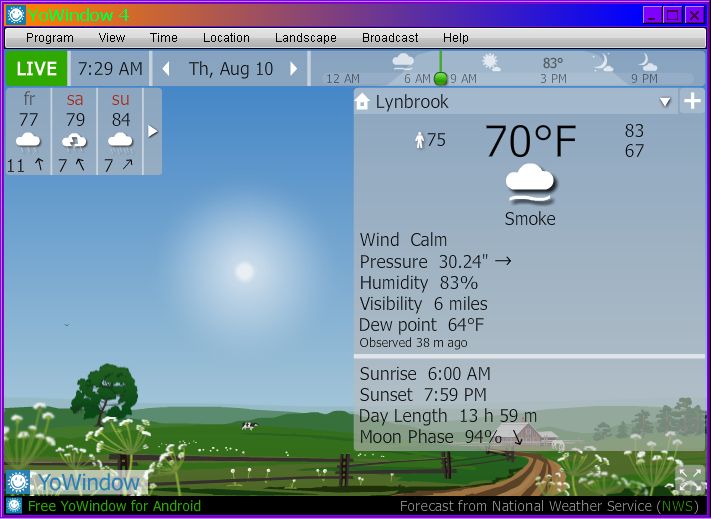Click the feels-like person icon

click(420, 140)
